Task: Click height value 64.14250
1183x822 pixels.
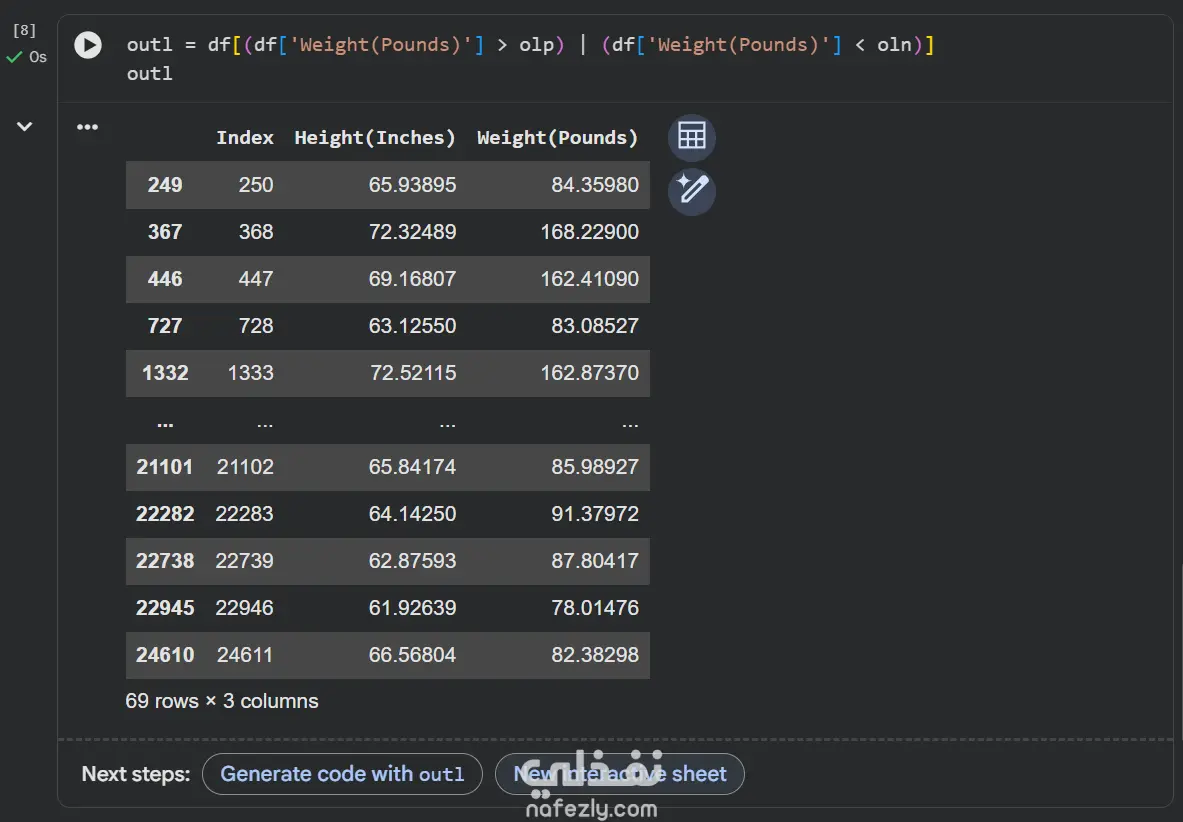Action: [412, 514]
